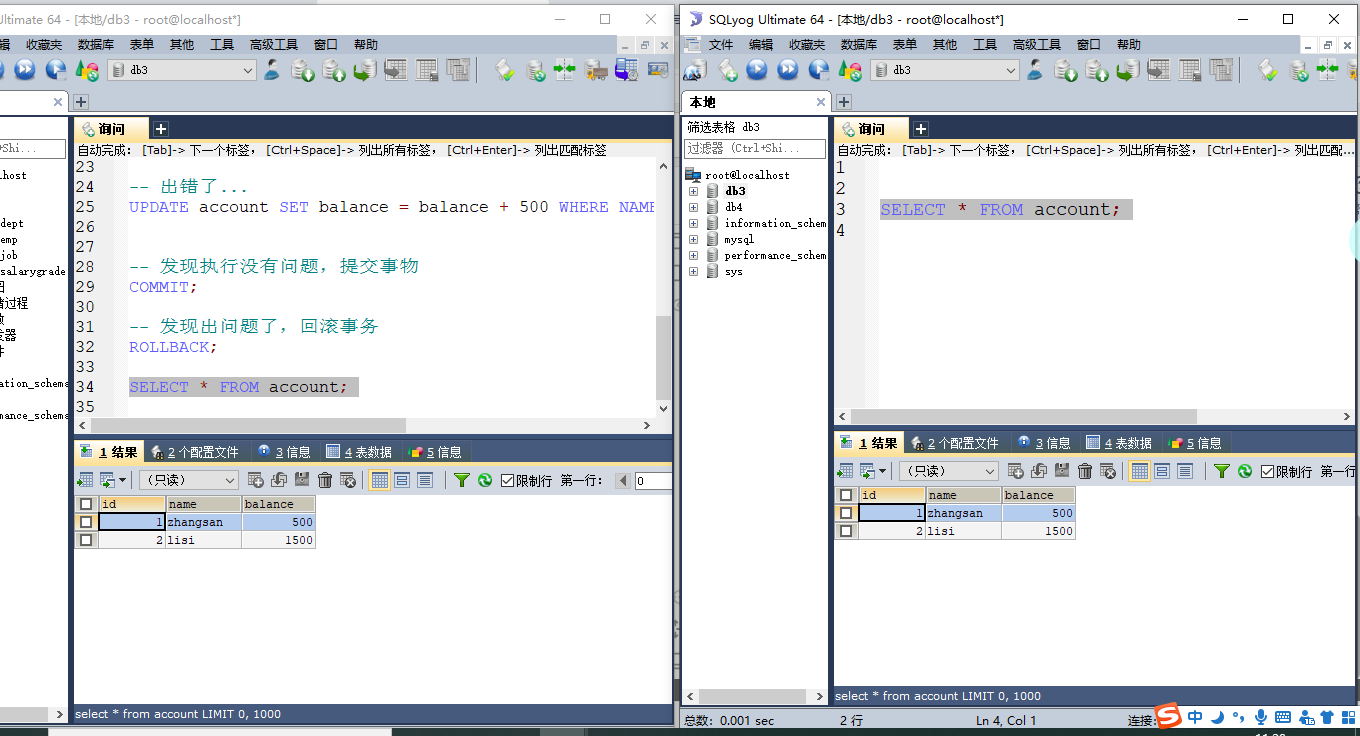1360x736 pixels.
Task: Add new query tab in right window
Action: tap(921, 129)
